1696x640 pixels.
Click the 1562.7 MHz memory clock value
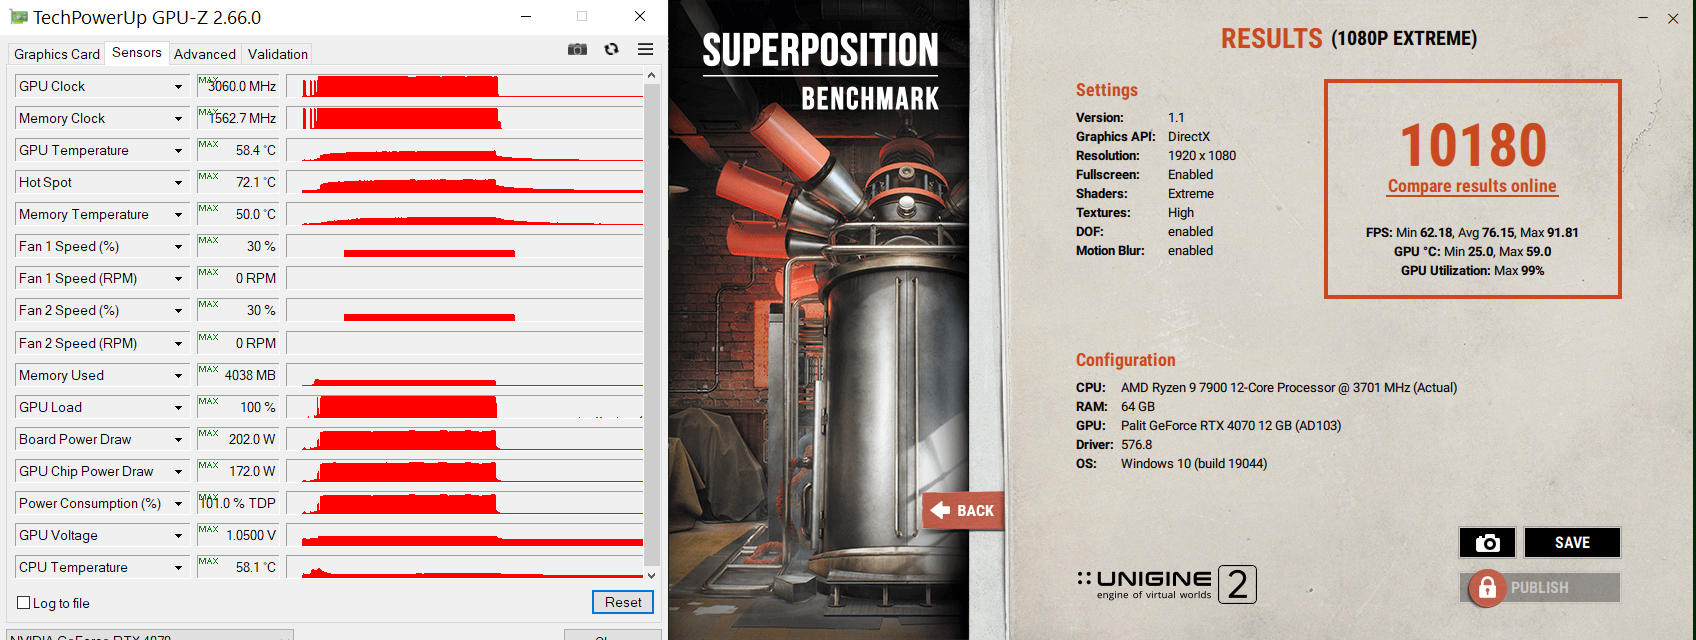(243, 119)
